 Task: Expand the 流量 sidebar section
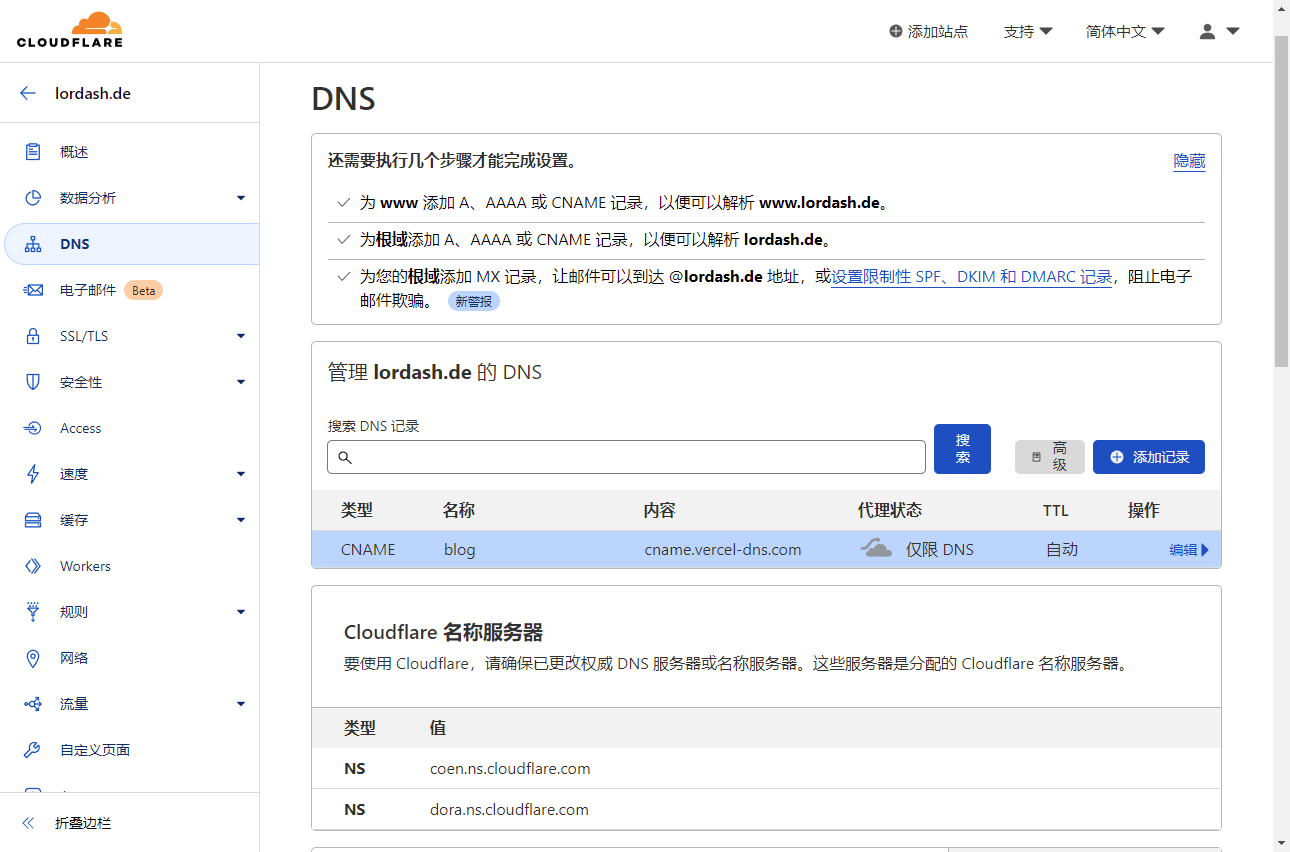241,704
